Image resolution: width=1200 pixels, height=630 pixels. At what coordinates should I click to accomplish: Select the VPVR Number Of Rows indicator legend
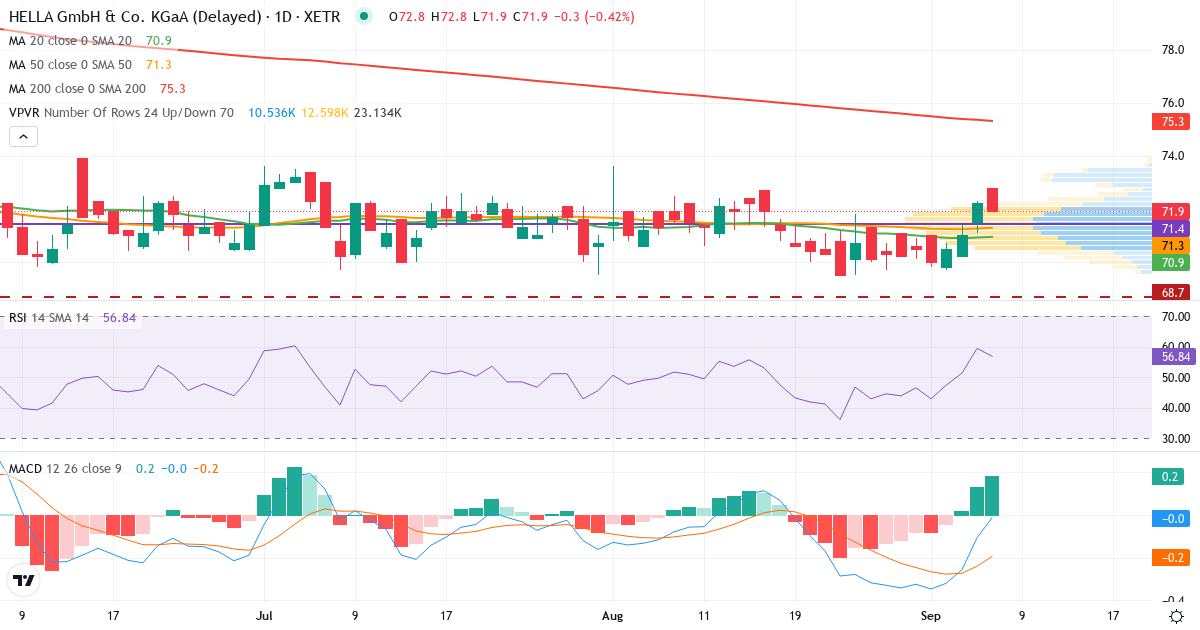pyautogui.click(x=122, y=113)
